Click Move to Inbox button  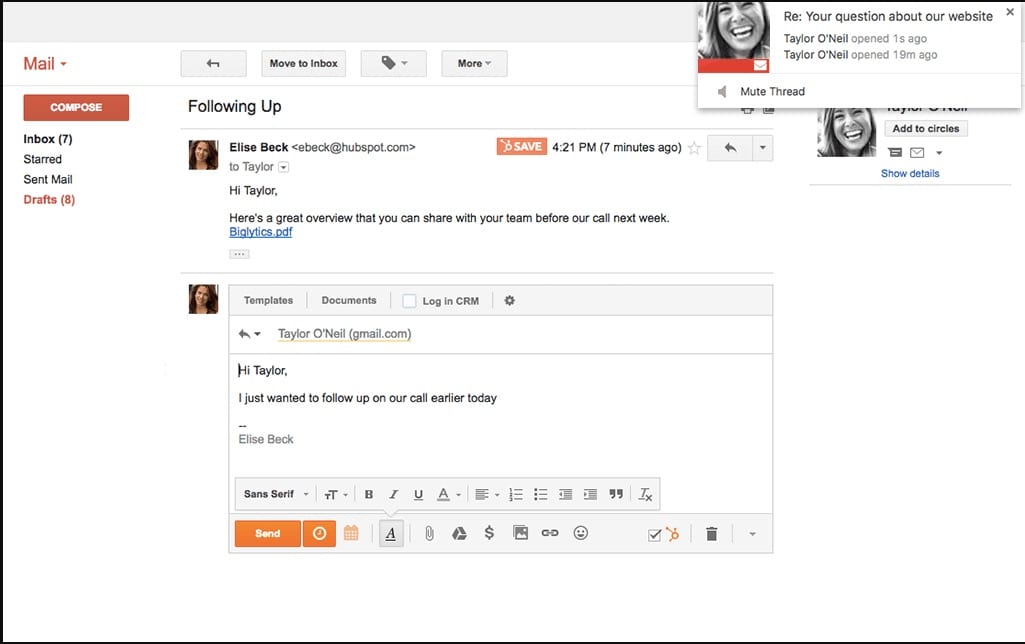(303, 63)
